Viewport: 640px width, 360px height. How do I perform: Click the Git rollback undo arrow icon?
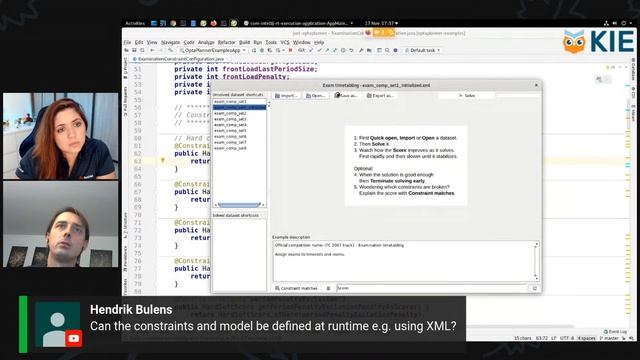[351, 50]
